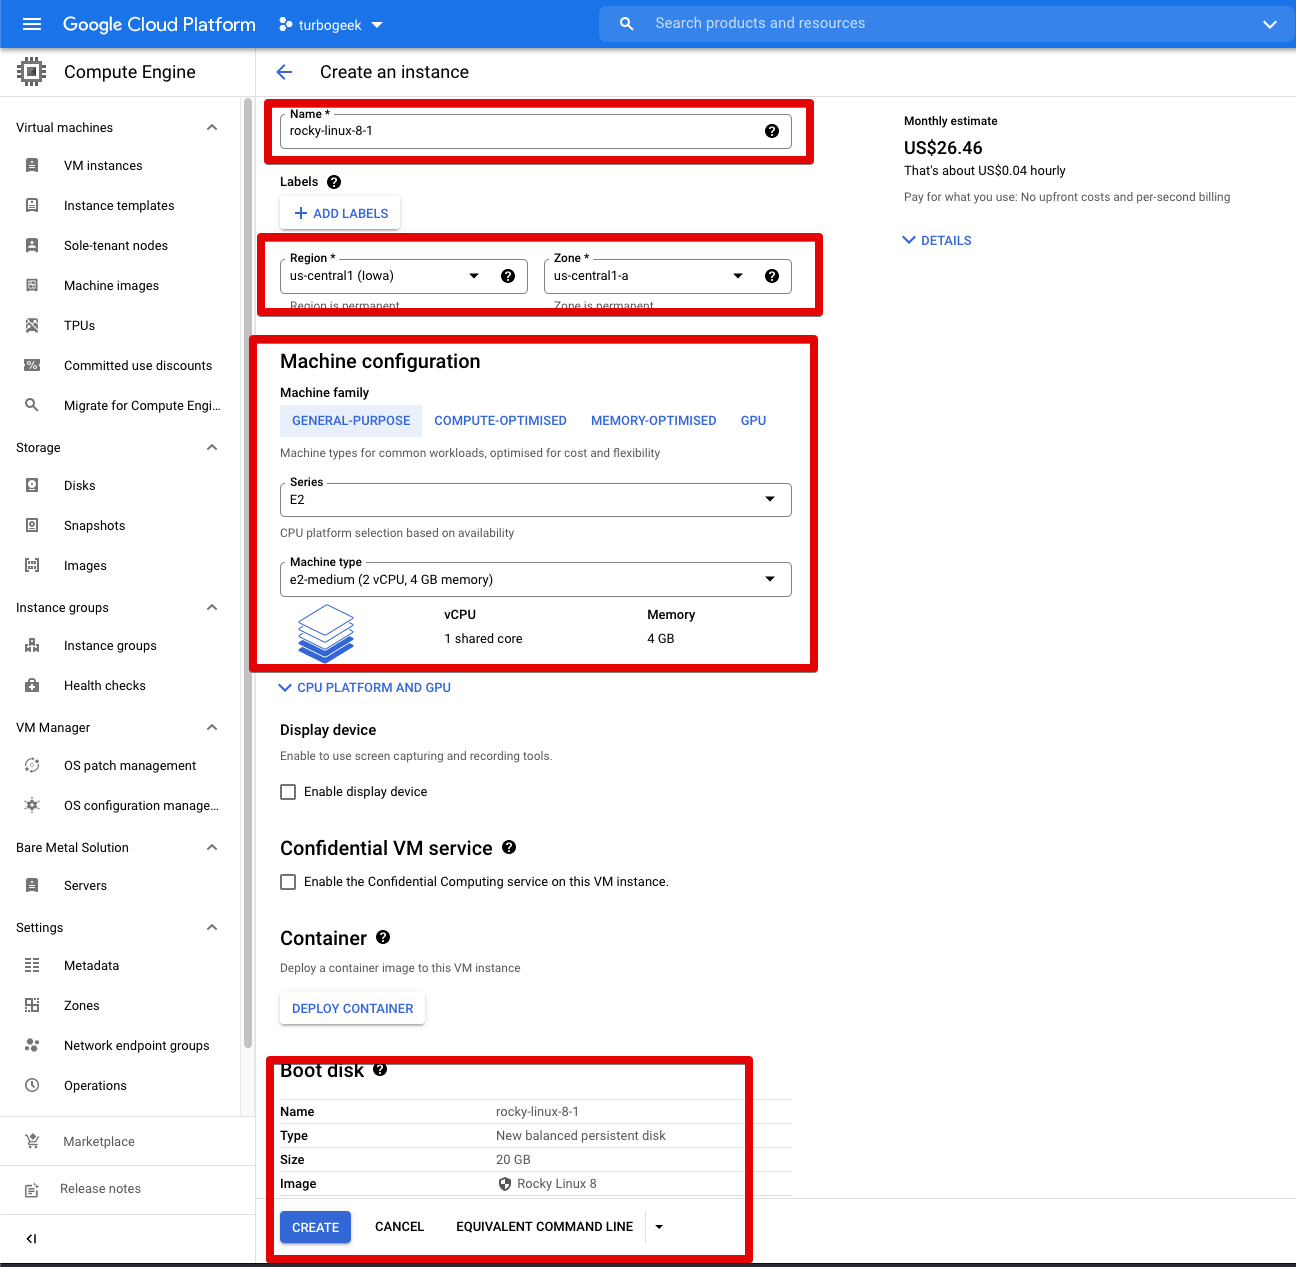The width and height of the screenshot is (1296, 1267).
Task: Click the Instance templates sidebar icon
Action: click(x=32, y=205)
